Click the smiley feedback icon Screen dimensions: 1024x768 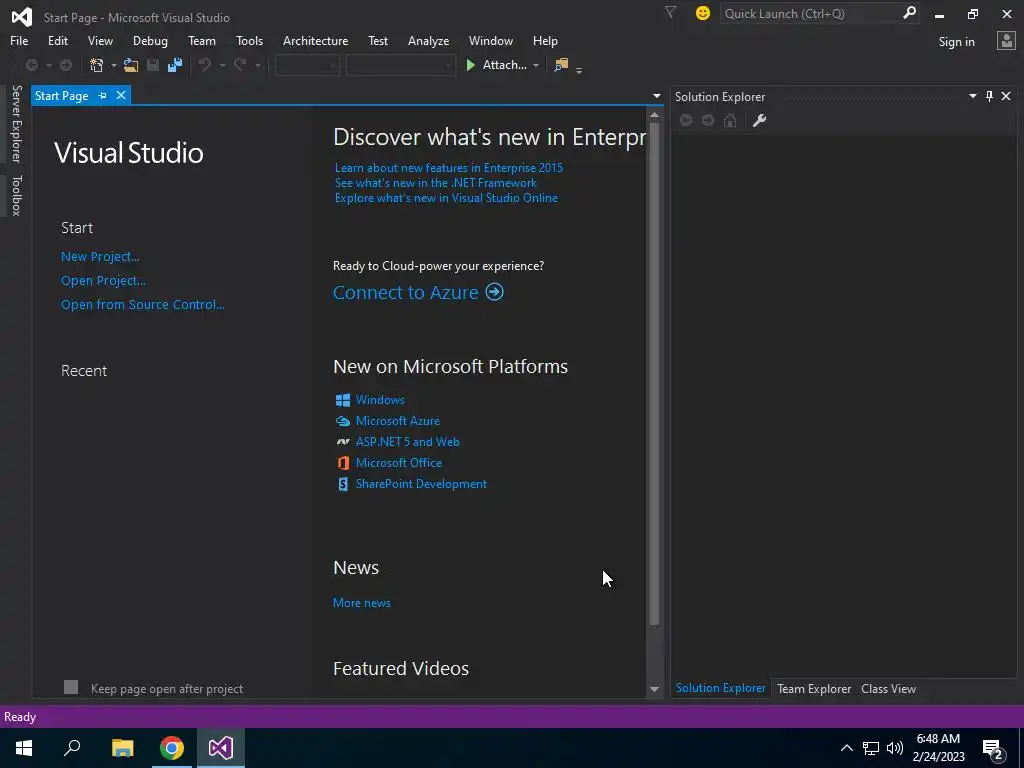(703, 13)
